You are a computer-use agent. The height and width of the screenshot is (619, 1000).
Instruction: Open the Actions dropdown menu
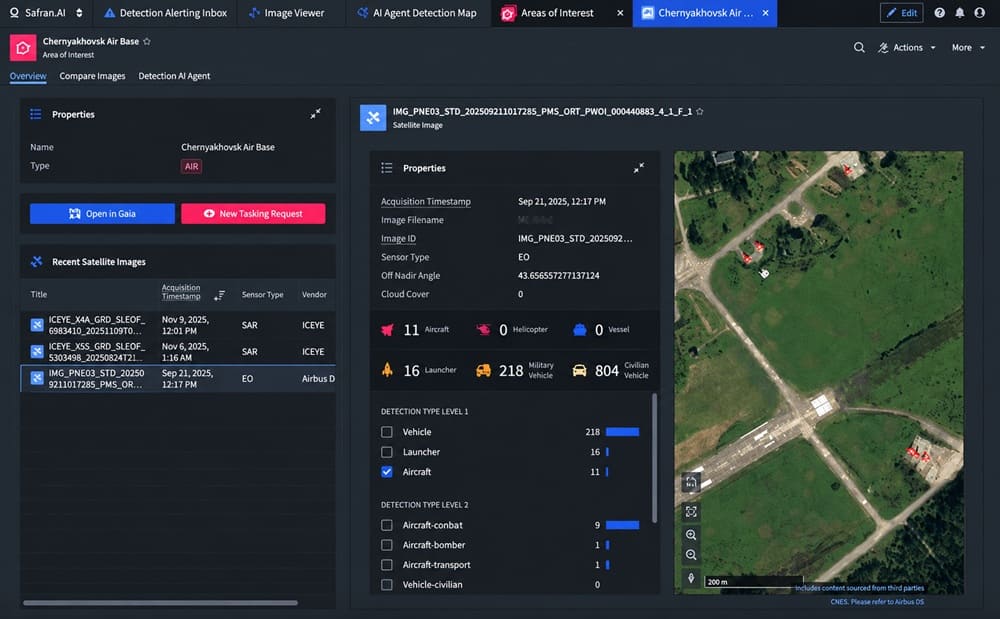[907, 47]
